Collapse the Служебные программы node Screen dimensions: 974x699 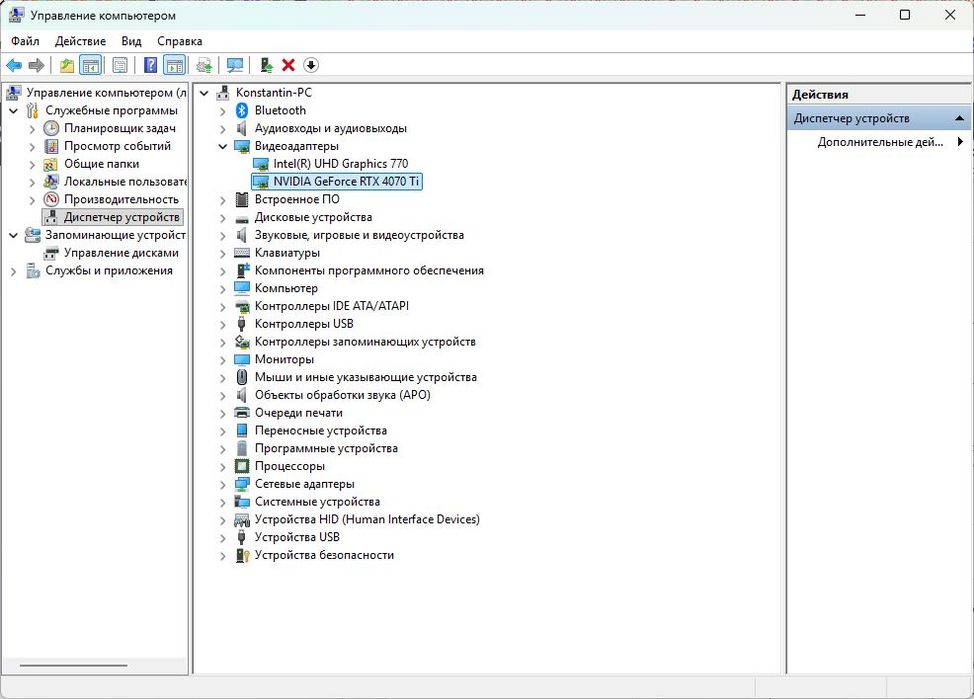[x=14, y=111]
